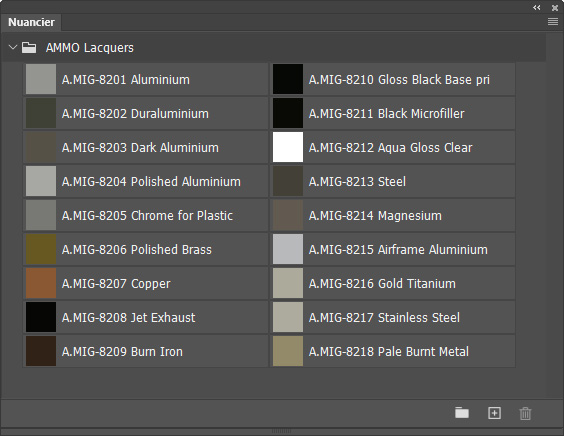Click the 'A.MIG-8218 Pale Burnt Metal' label

388,351
